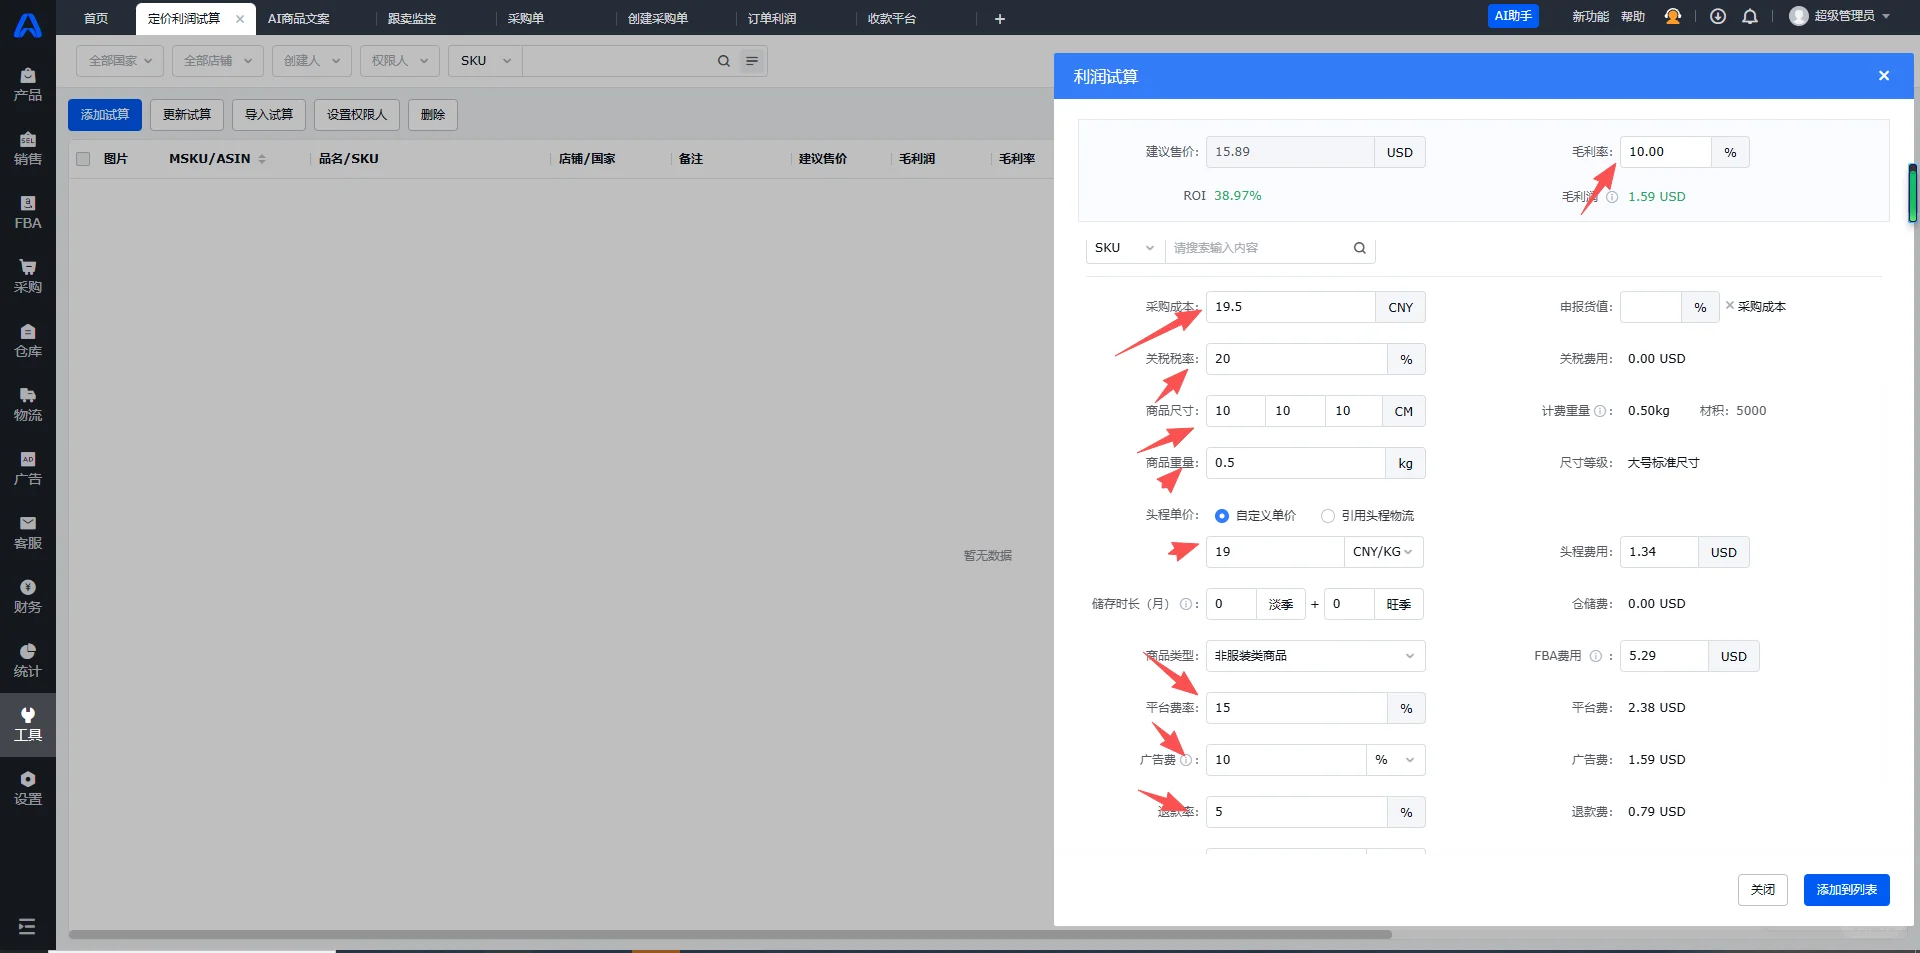1920x953 pixels.
Task: Show the 毛利润 info tooltip icon
Action: click(x=1612, y=197)
